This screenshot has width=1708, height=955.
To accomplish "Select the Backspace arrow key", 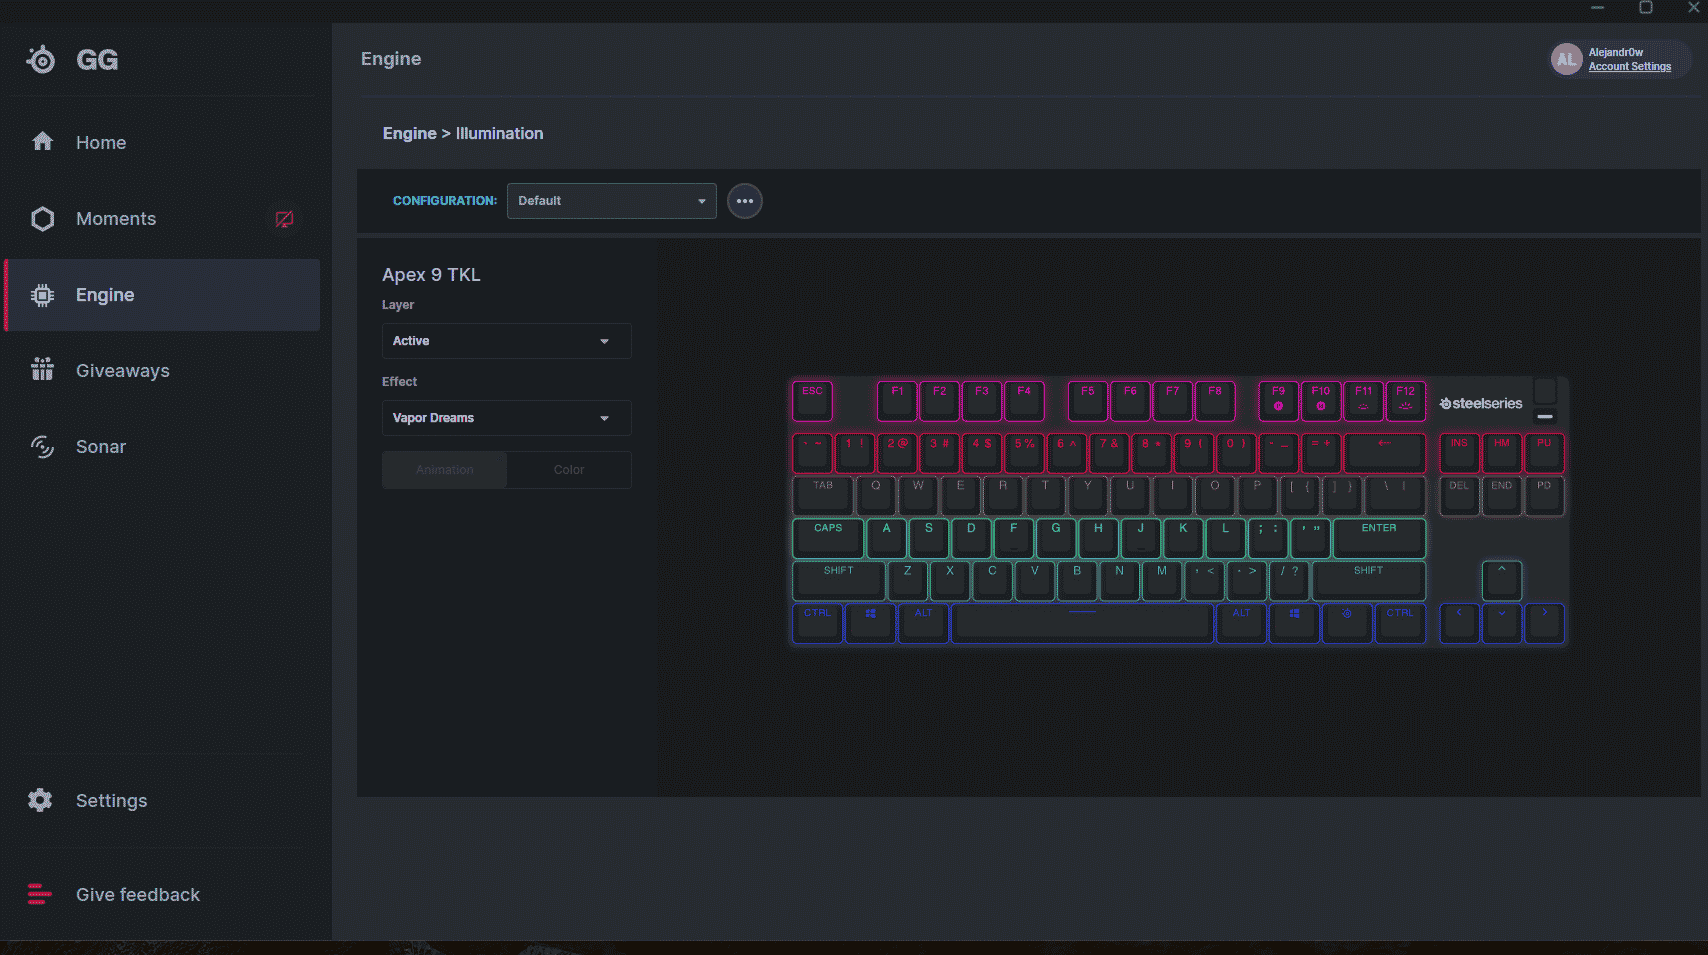I will click(1385, 453).
